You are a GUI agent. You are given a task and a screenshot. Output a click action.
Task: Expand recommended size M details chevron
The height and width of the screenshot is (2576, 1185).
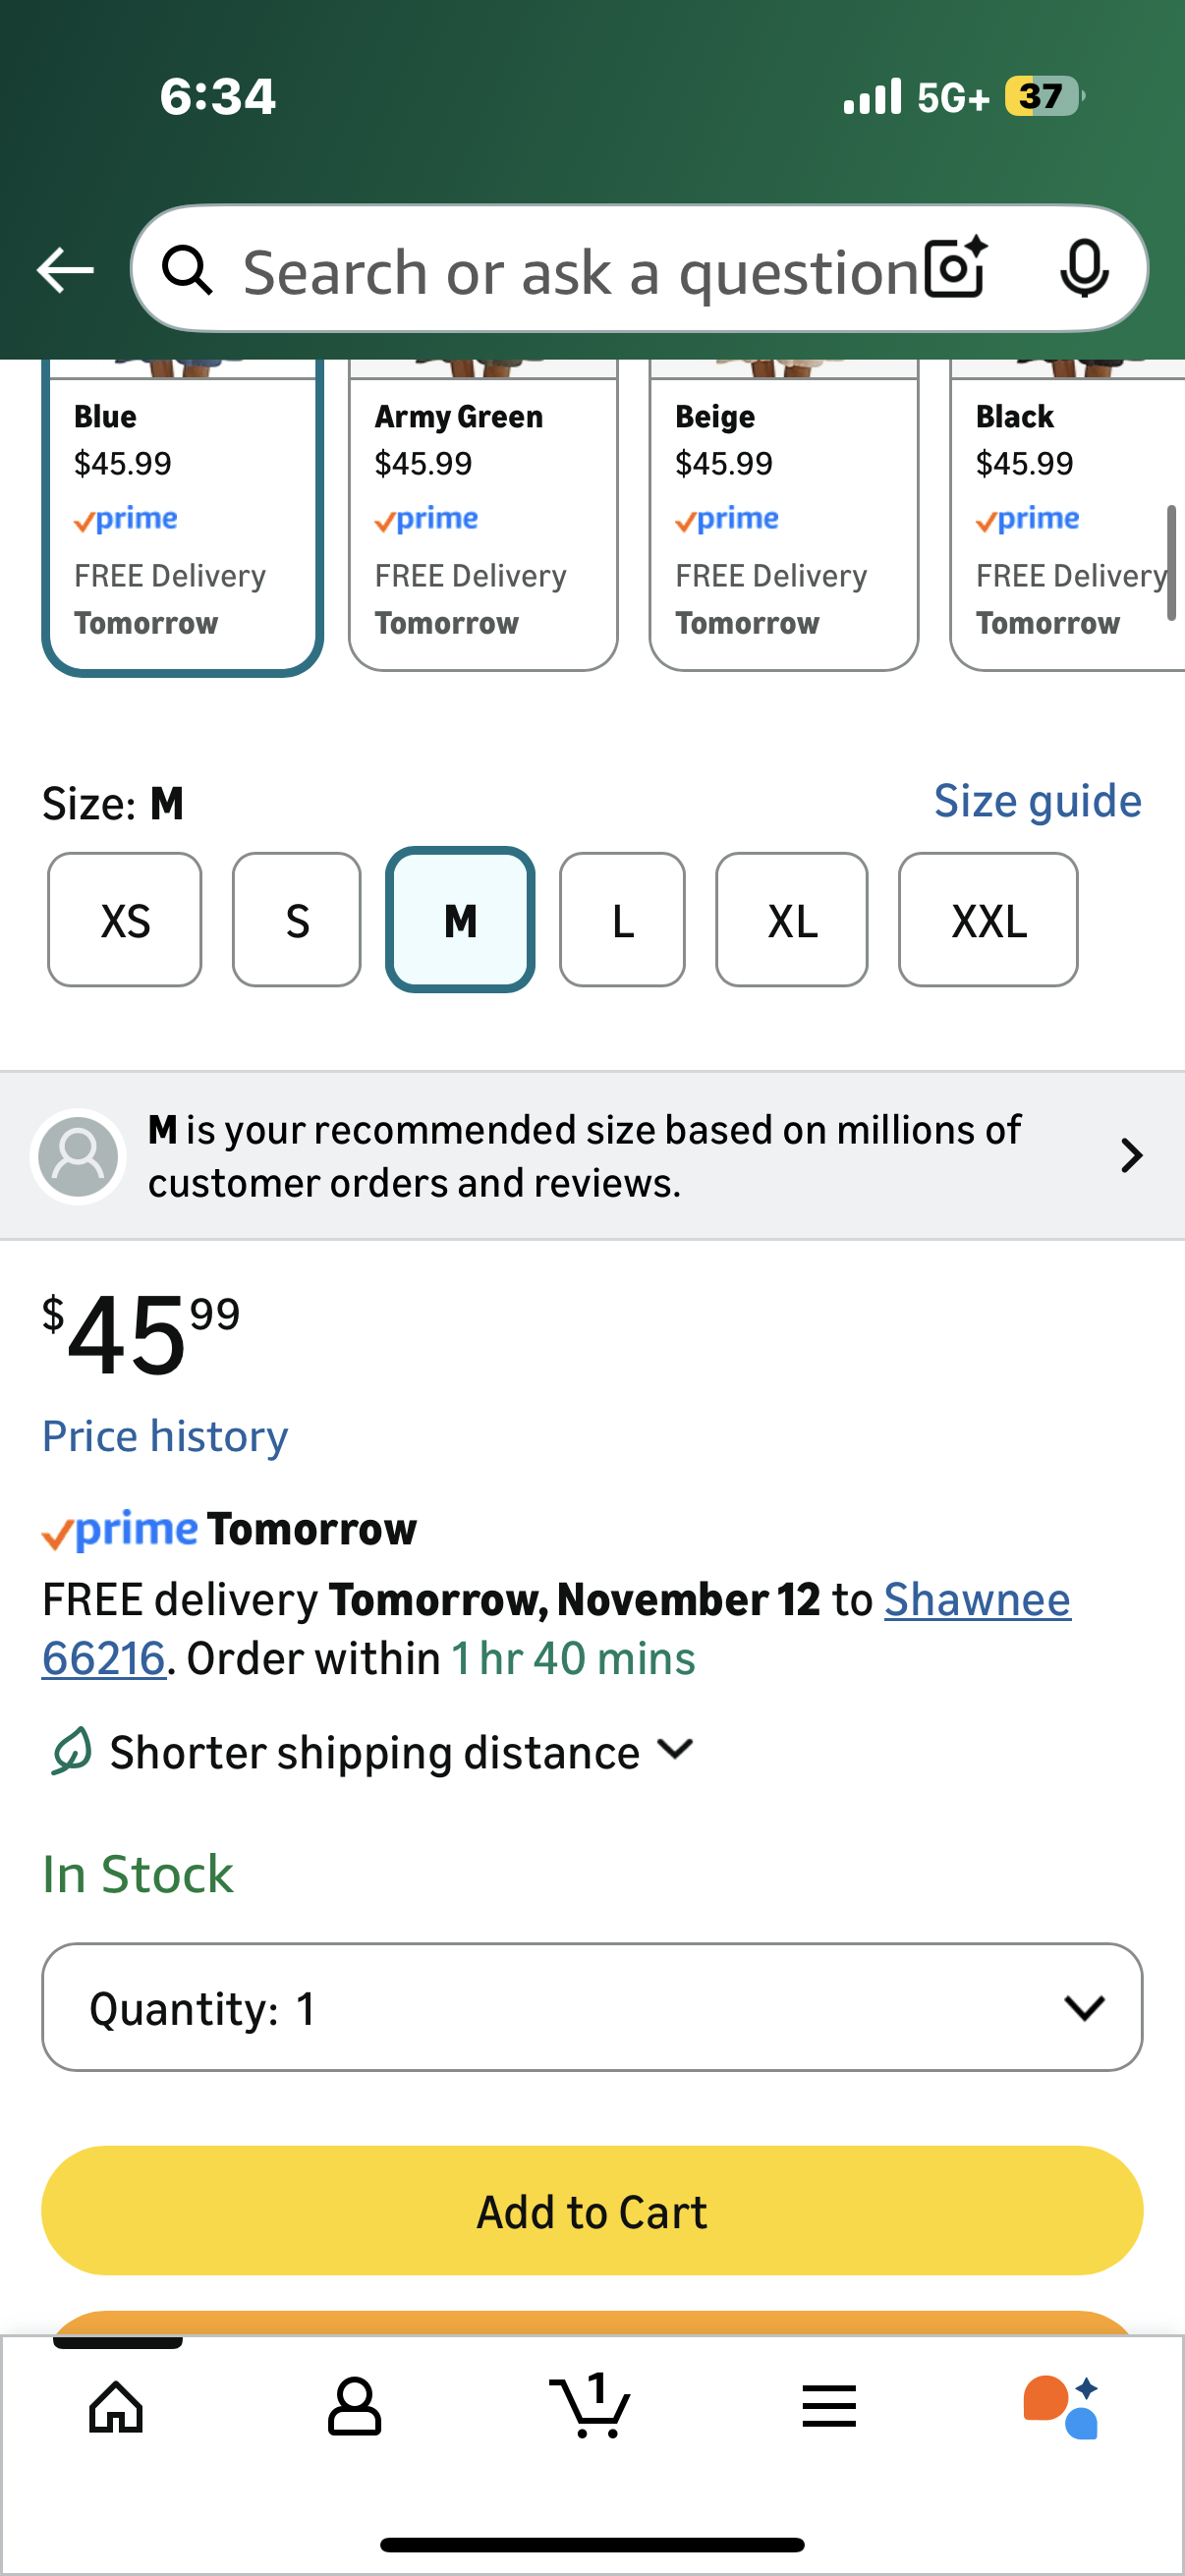coord(1131,1156)
